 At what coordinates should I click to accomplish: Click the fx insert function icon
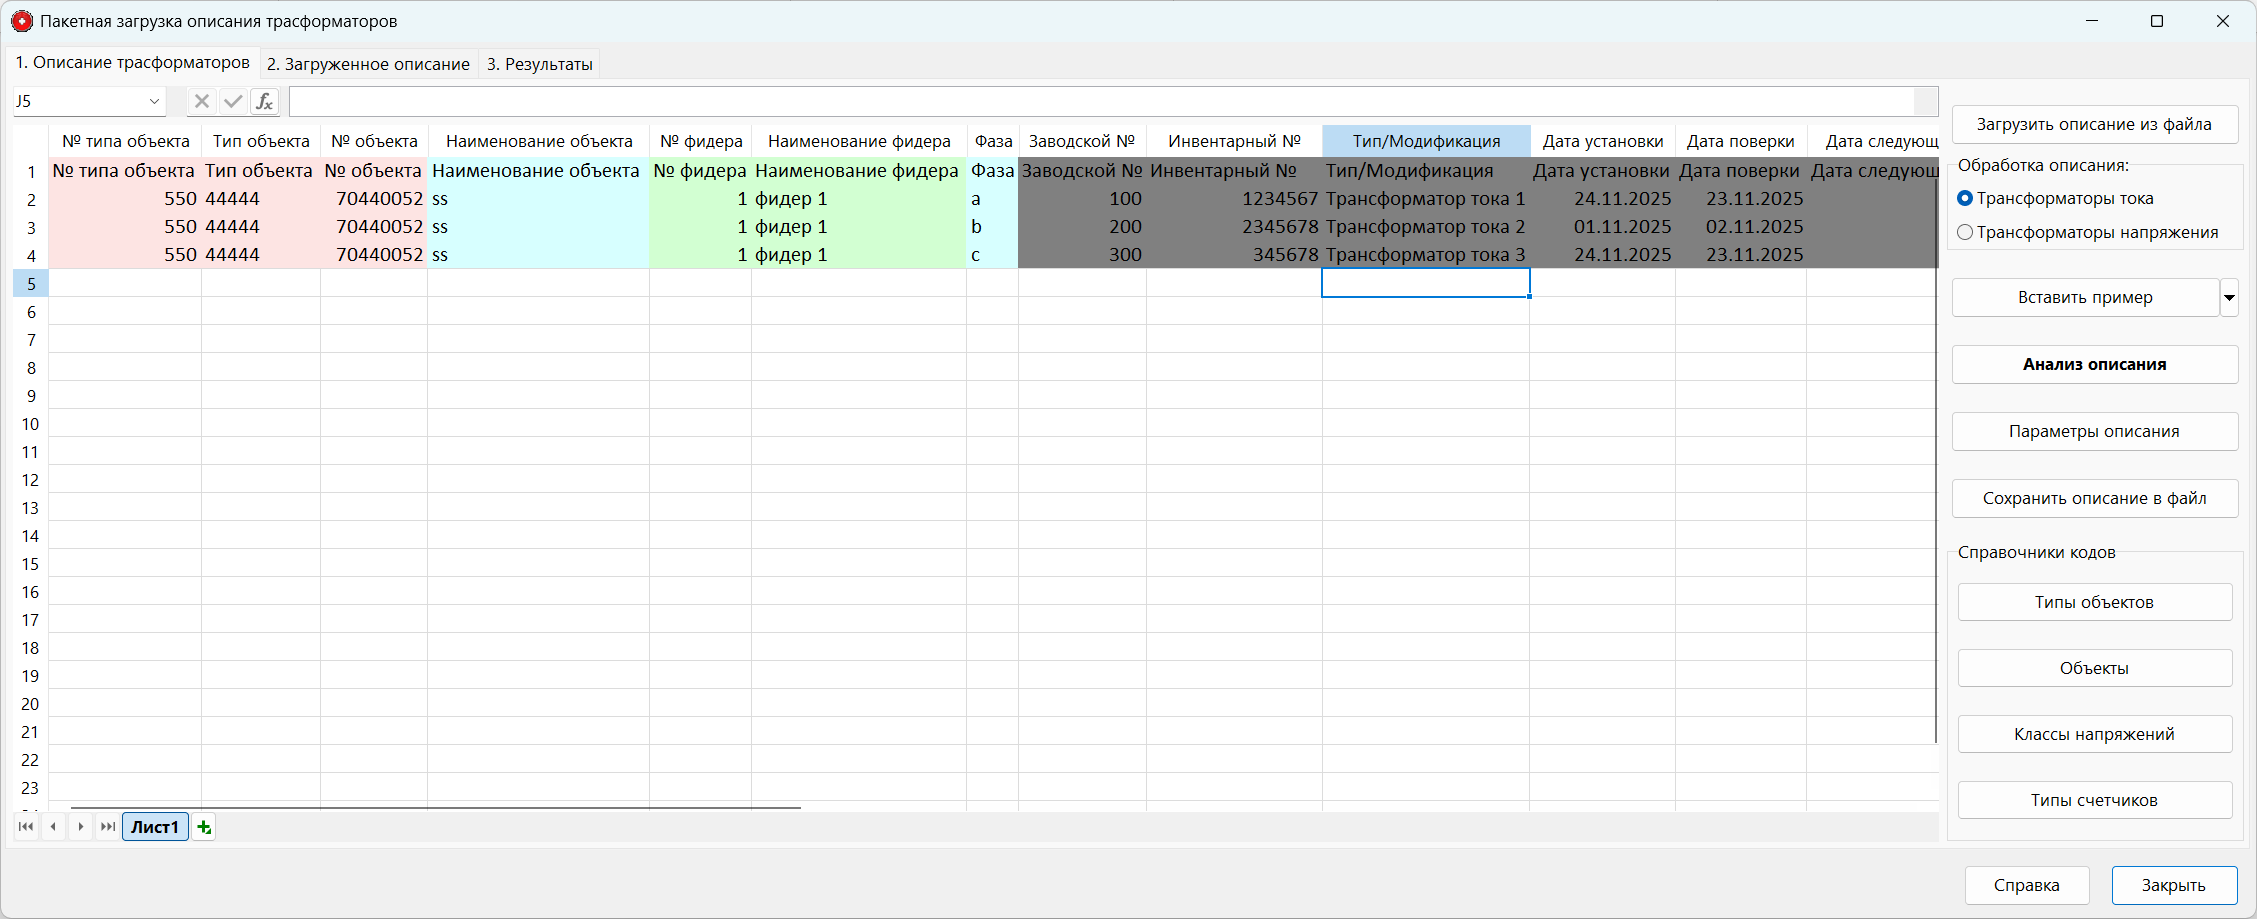264,101
